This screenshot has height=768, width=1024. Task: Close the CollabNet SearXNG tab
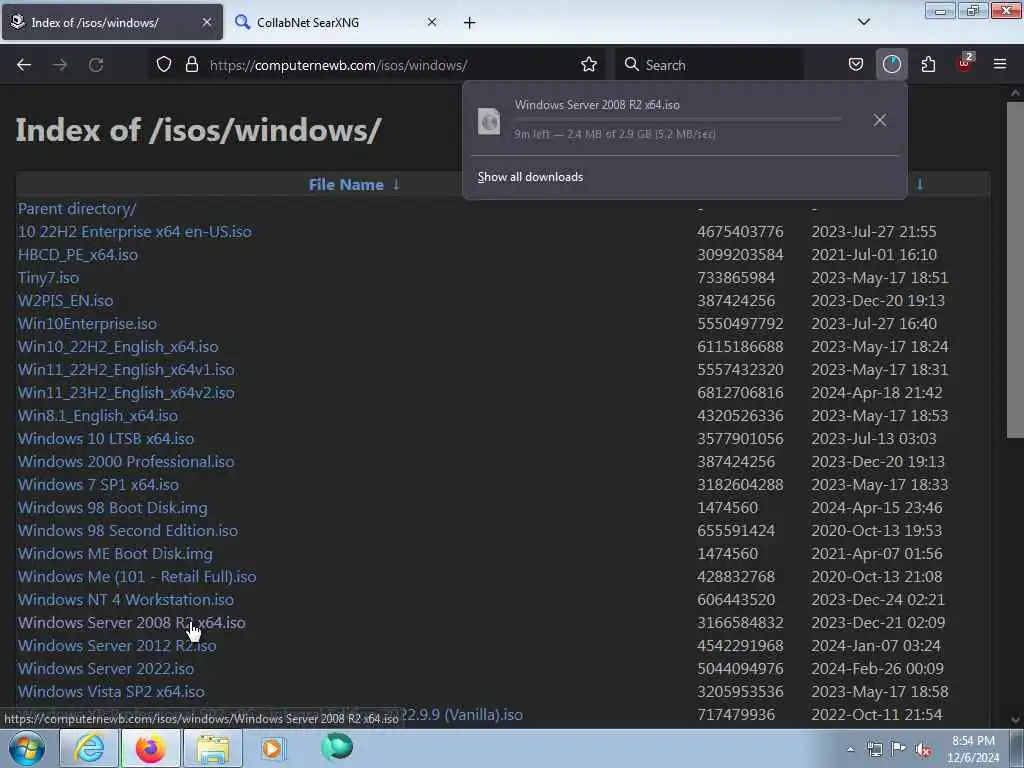pyautogui.click(x=432, y=22)
